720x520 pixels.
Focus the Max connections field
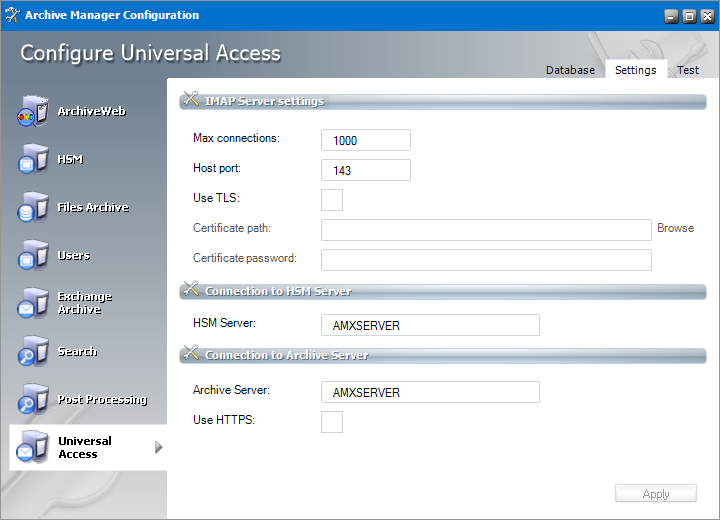pos(366,141)
